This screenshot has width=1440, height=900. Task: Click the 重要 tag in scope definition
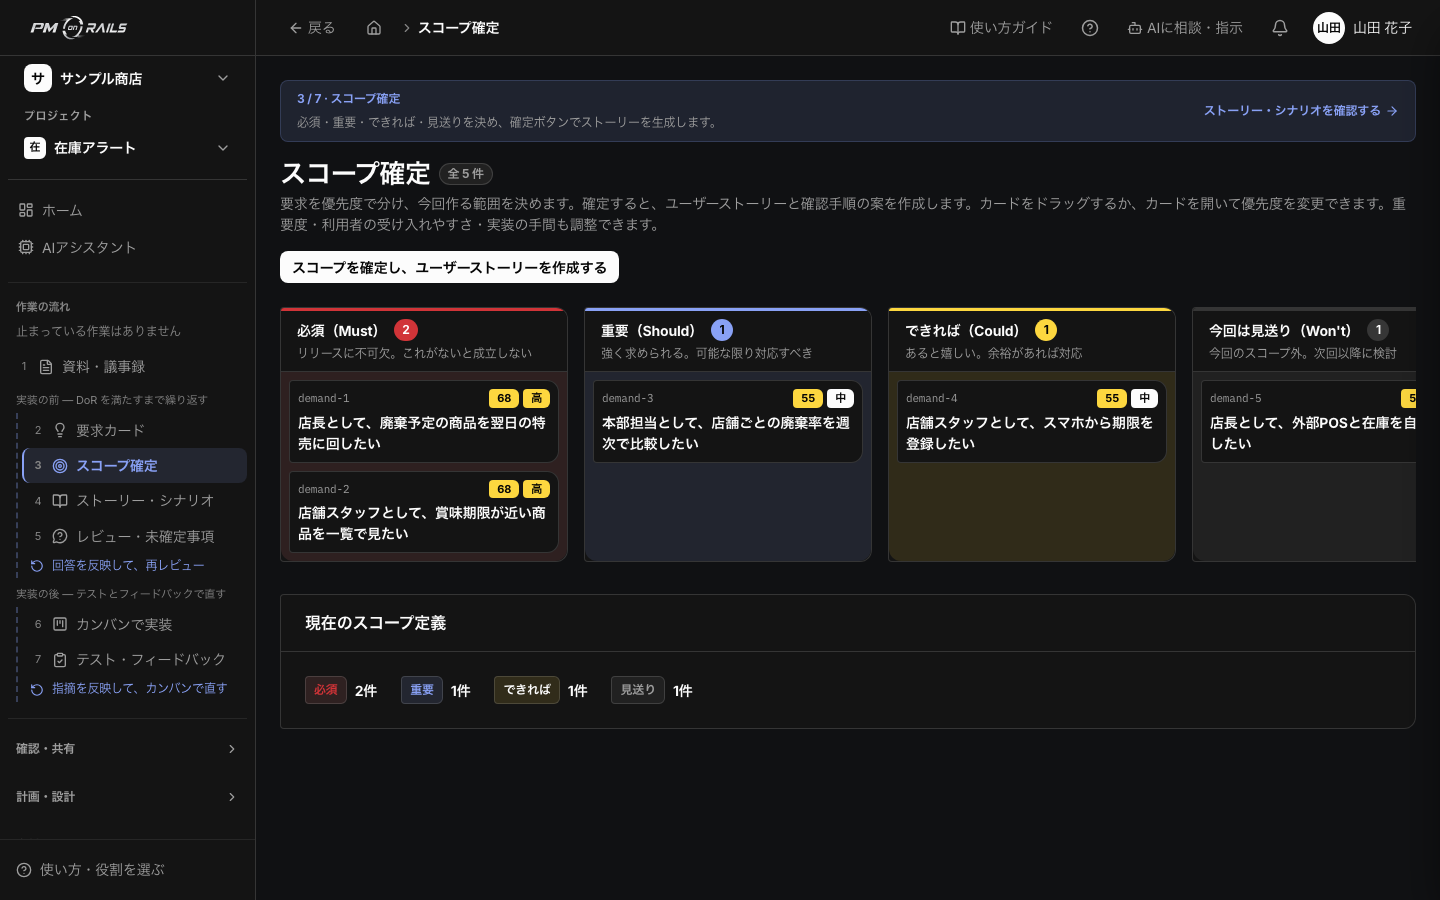coord(422,690)
